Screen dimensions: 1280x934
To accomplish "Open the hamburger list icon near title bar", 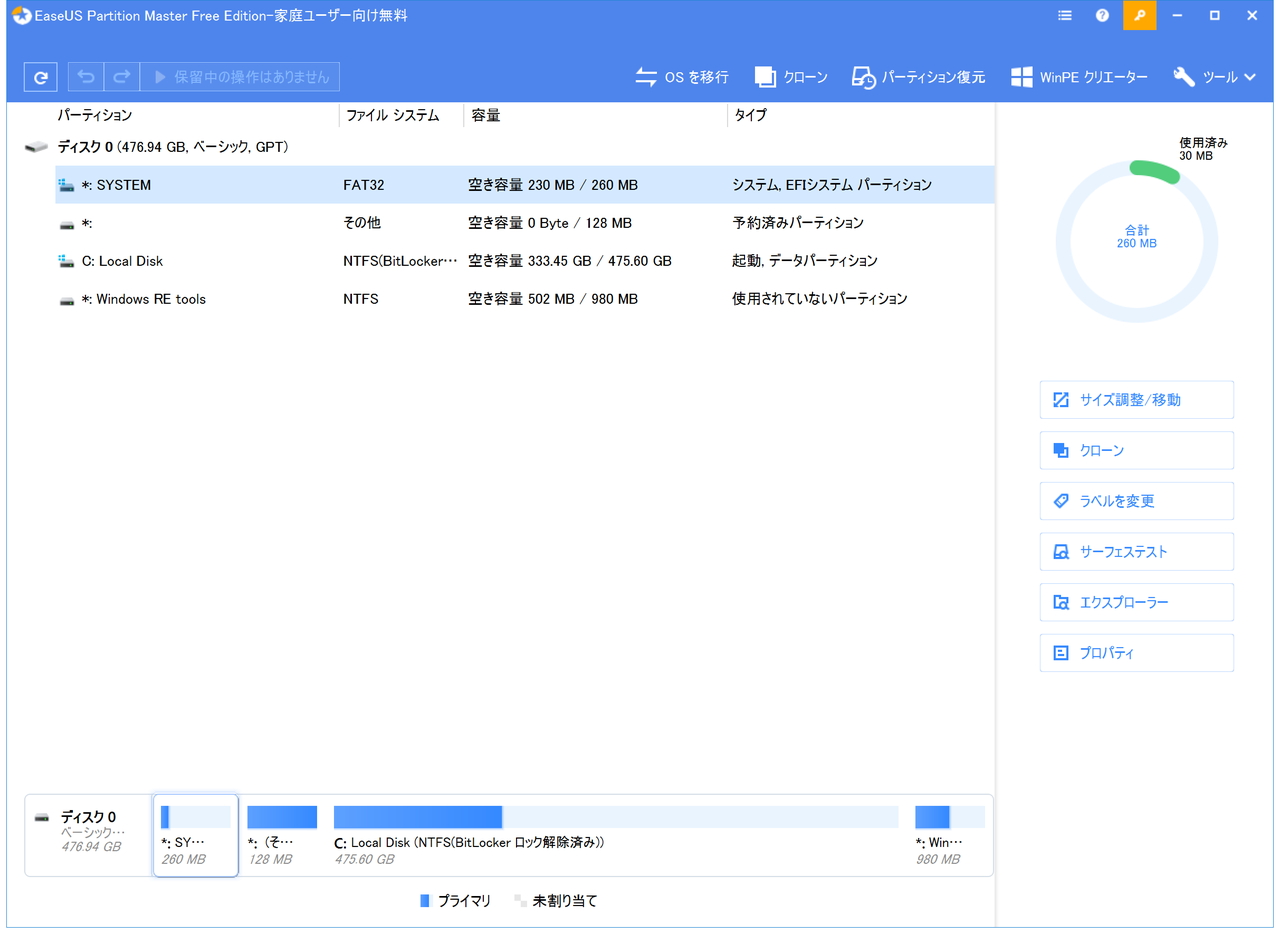I will (1064, 15).
